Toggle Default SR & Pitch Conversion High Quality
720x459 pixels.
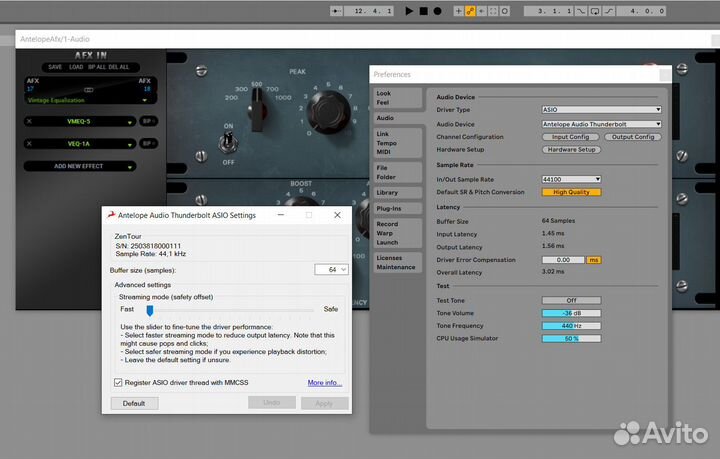coord(572,192)
